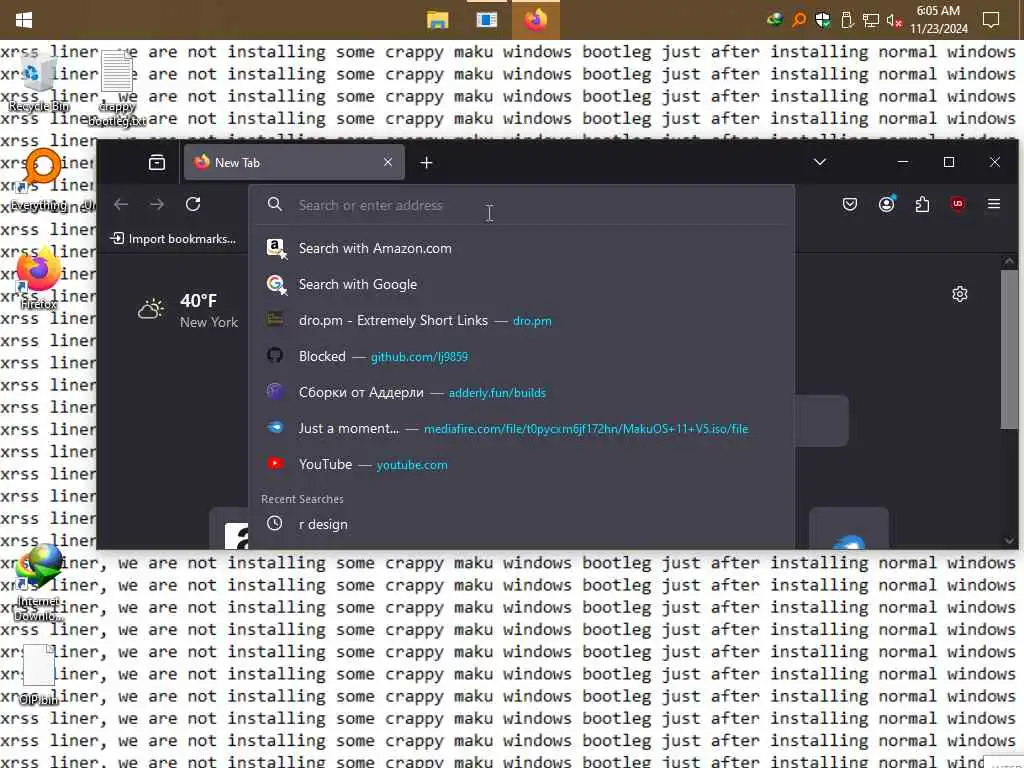
Task: Close the New Tab tab
Action: coord(388,162)
